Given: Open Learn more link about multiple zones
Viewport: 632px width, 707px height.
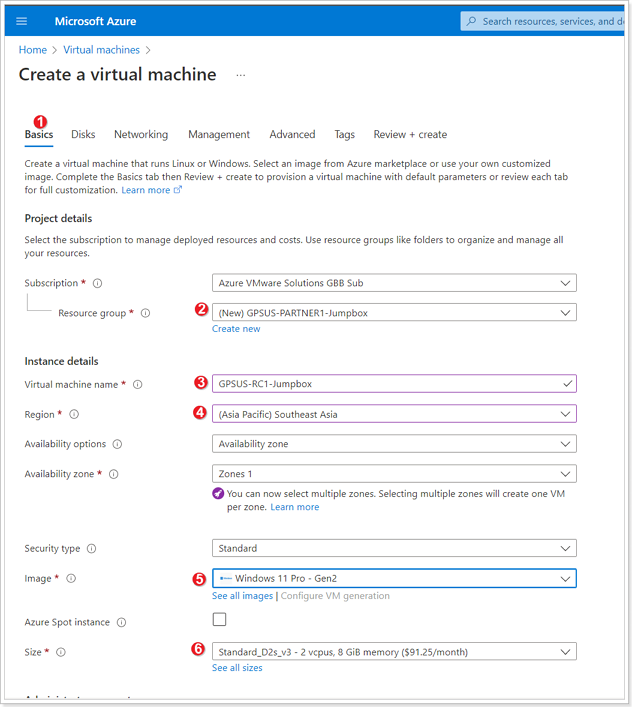Looking at the screenshot, I should [x=294, y=507].
